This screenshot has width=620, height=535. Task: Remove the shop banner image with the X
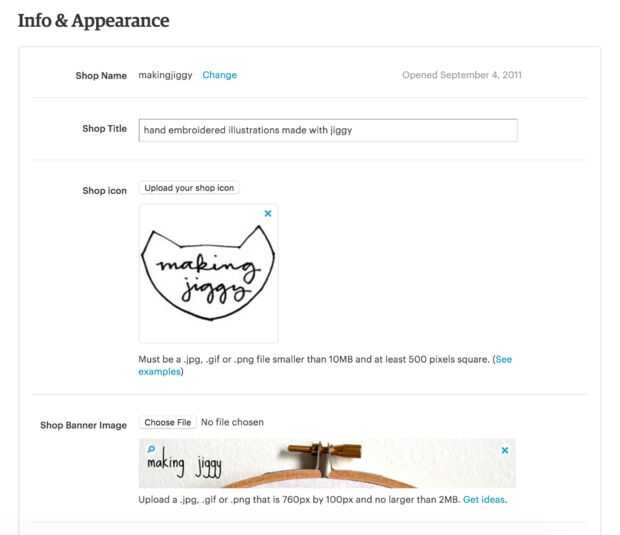[x=505, y=451]
